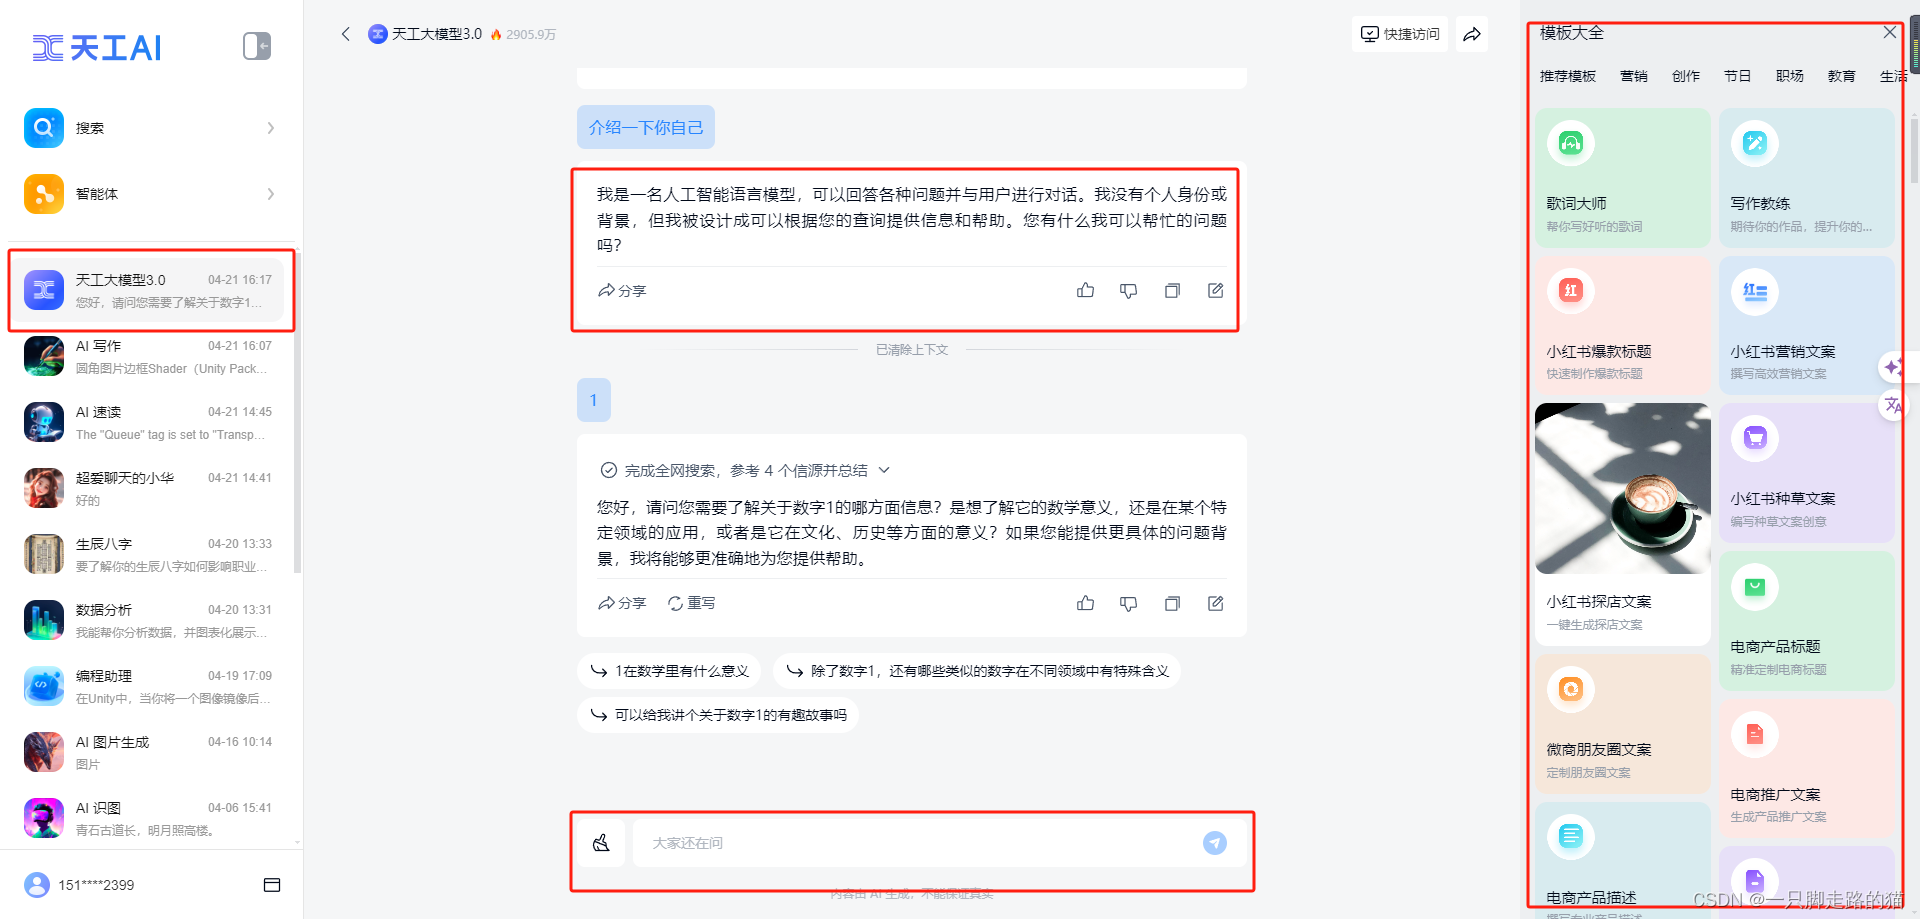Viewport: 1920px width, 919px height.
Task: Click the user avatar 151****2399
Action: pyautogui.click(x=37, y=885)
